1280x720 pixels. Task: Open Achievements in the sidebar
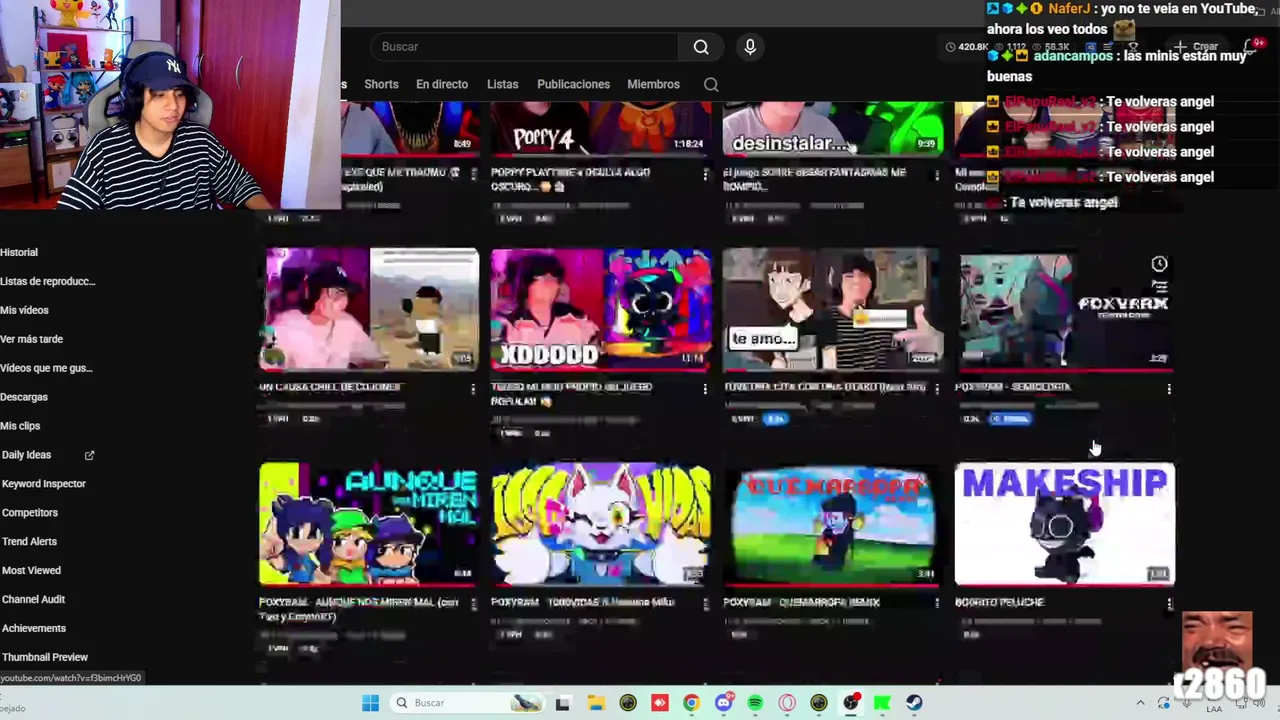point(34,629)
